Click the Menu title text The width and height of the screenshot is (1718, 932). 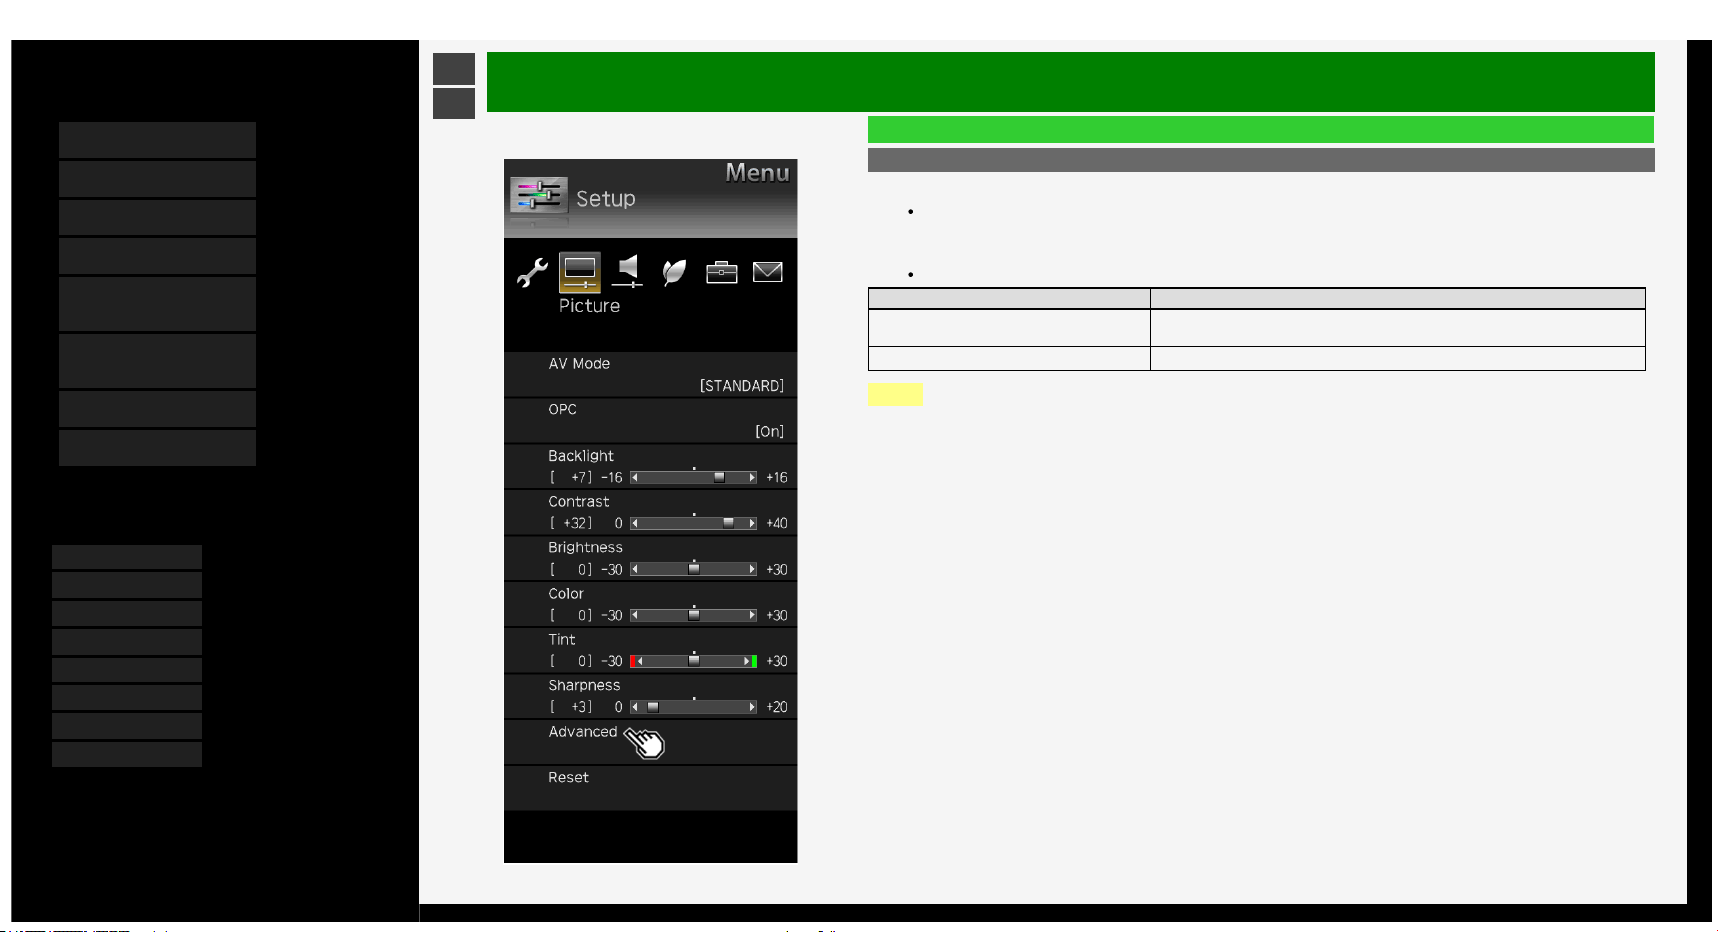pos(757,173)
